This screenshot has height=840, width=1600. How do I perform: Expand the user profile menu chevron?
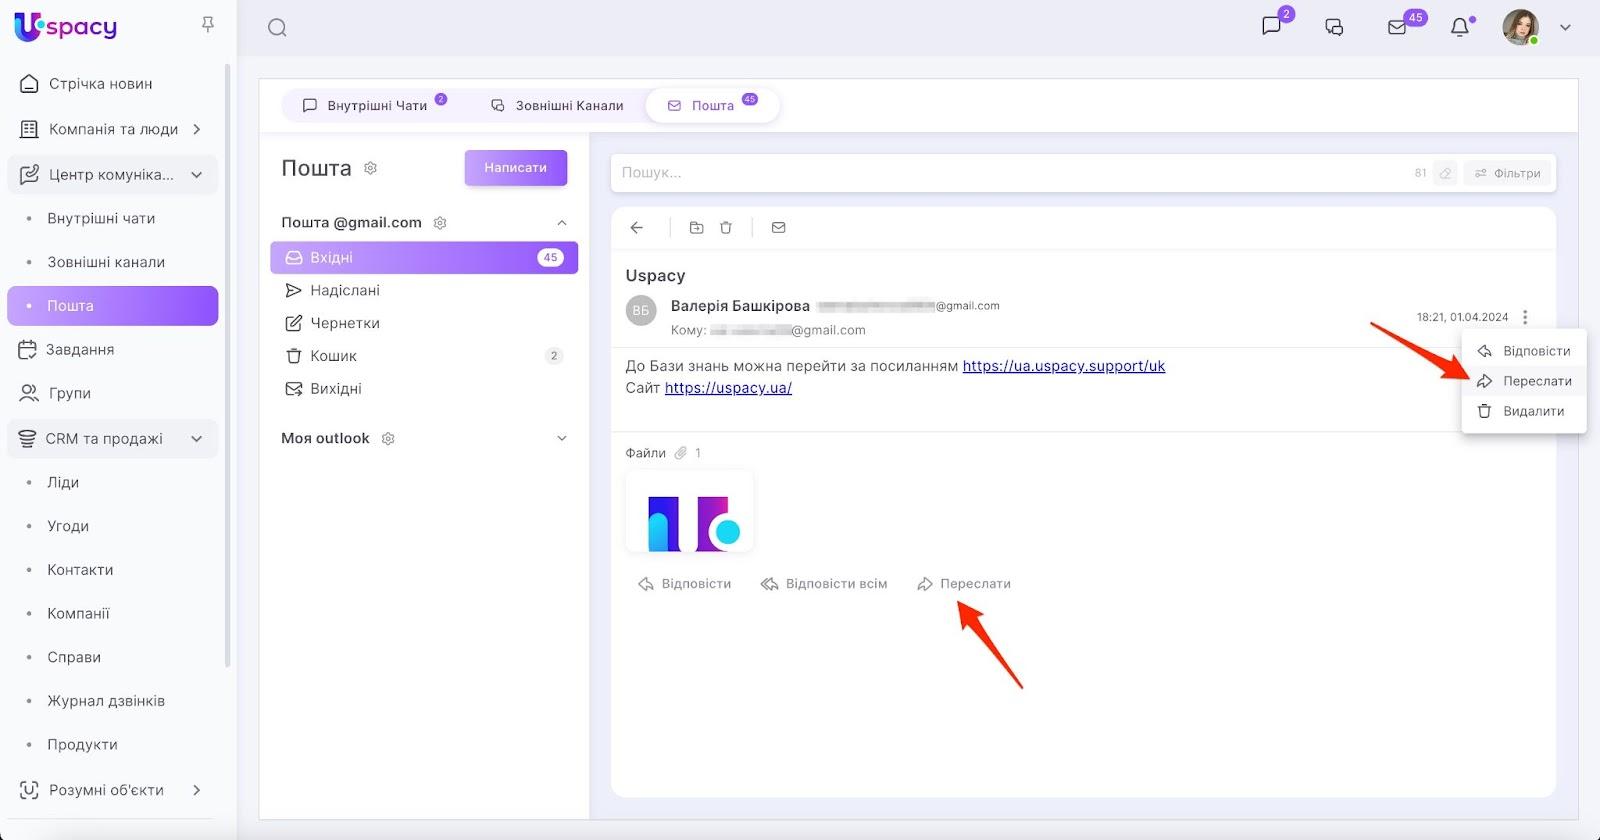[x=1566, y=28]
